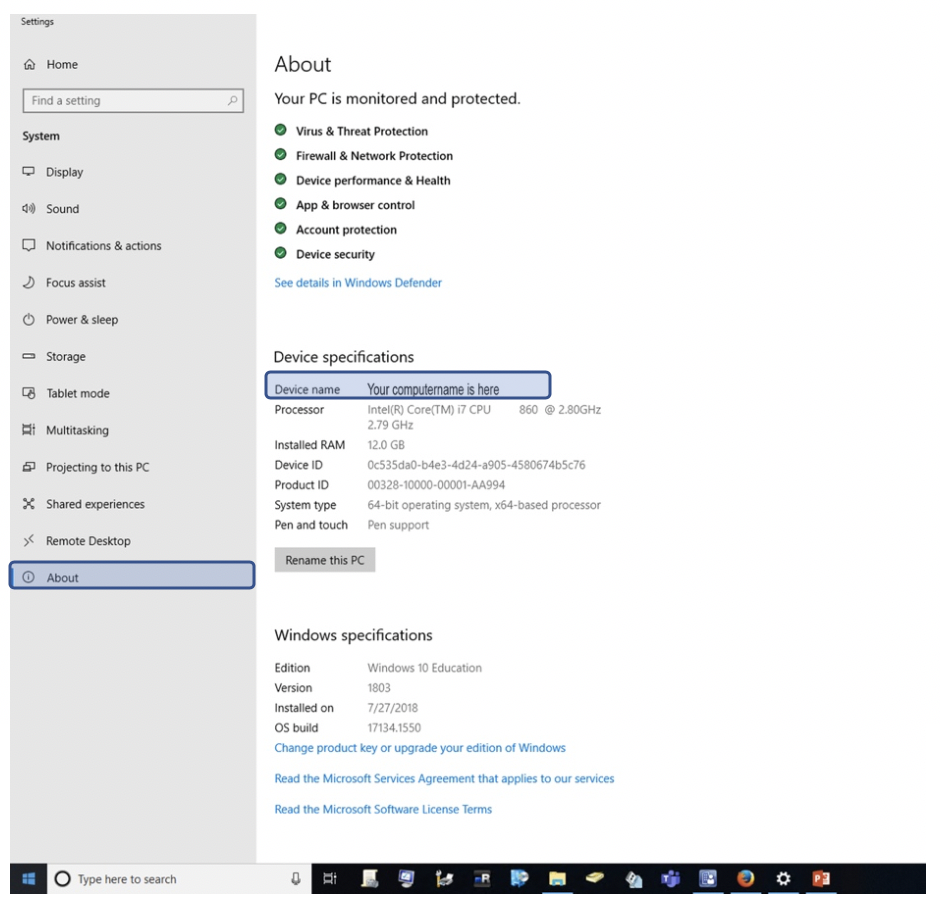
Task: Click green check beside Virus & Threat Protection
Action: (x=281, y=130)
